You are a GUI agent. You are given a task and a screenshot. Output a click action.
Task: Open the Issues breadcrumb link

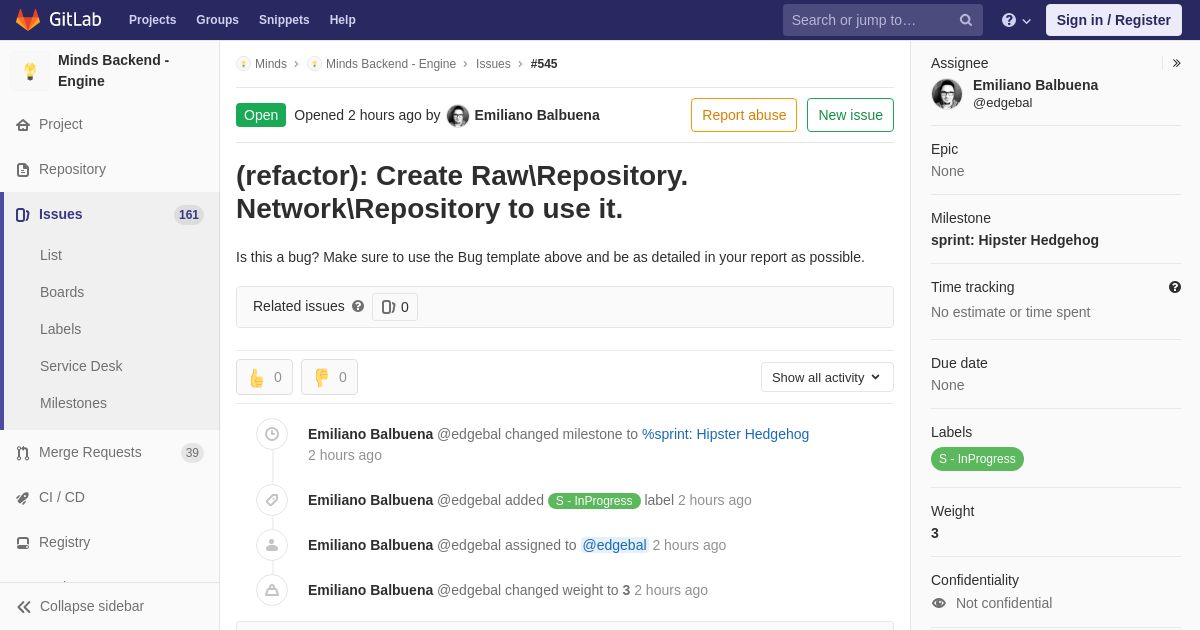point(493,64)
